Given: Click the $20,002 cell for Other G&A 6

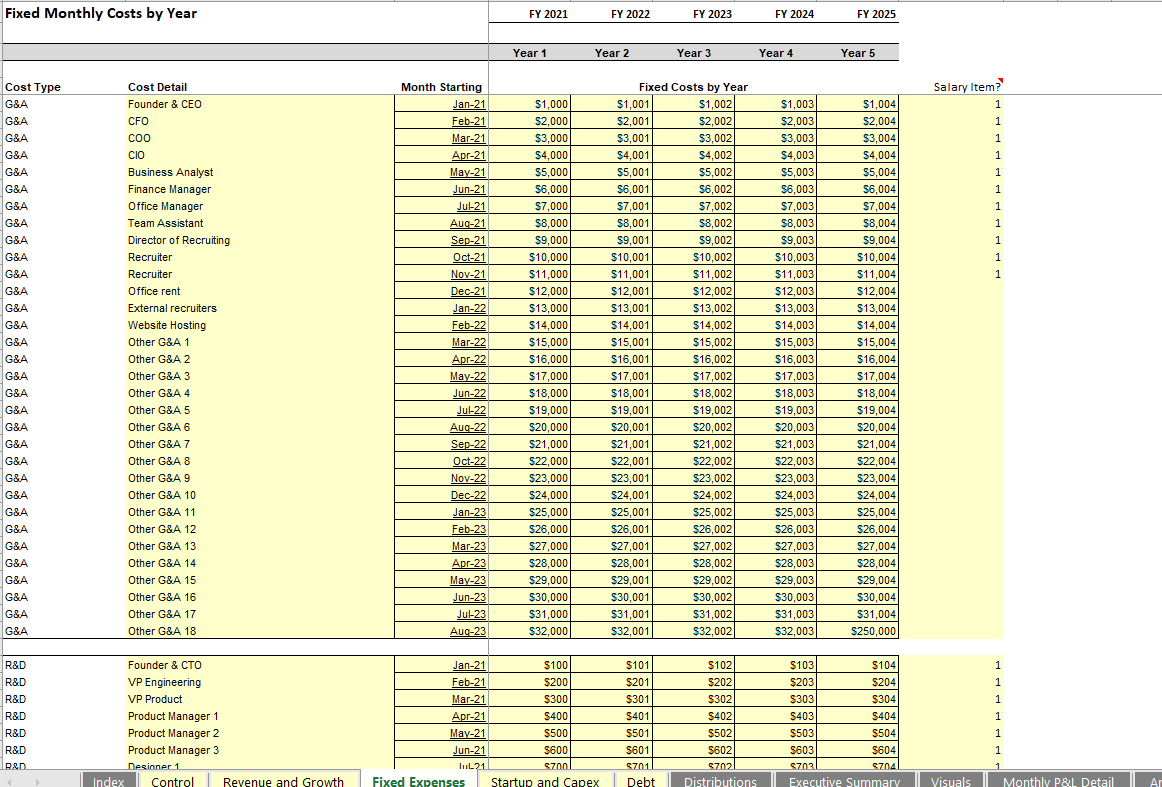Looking at the screenshot, I should [694, 428].
